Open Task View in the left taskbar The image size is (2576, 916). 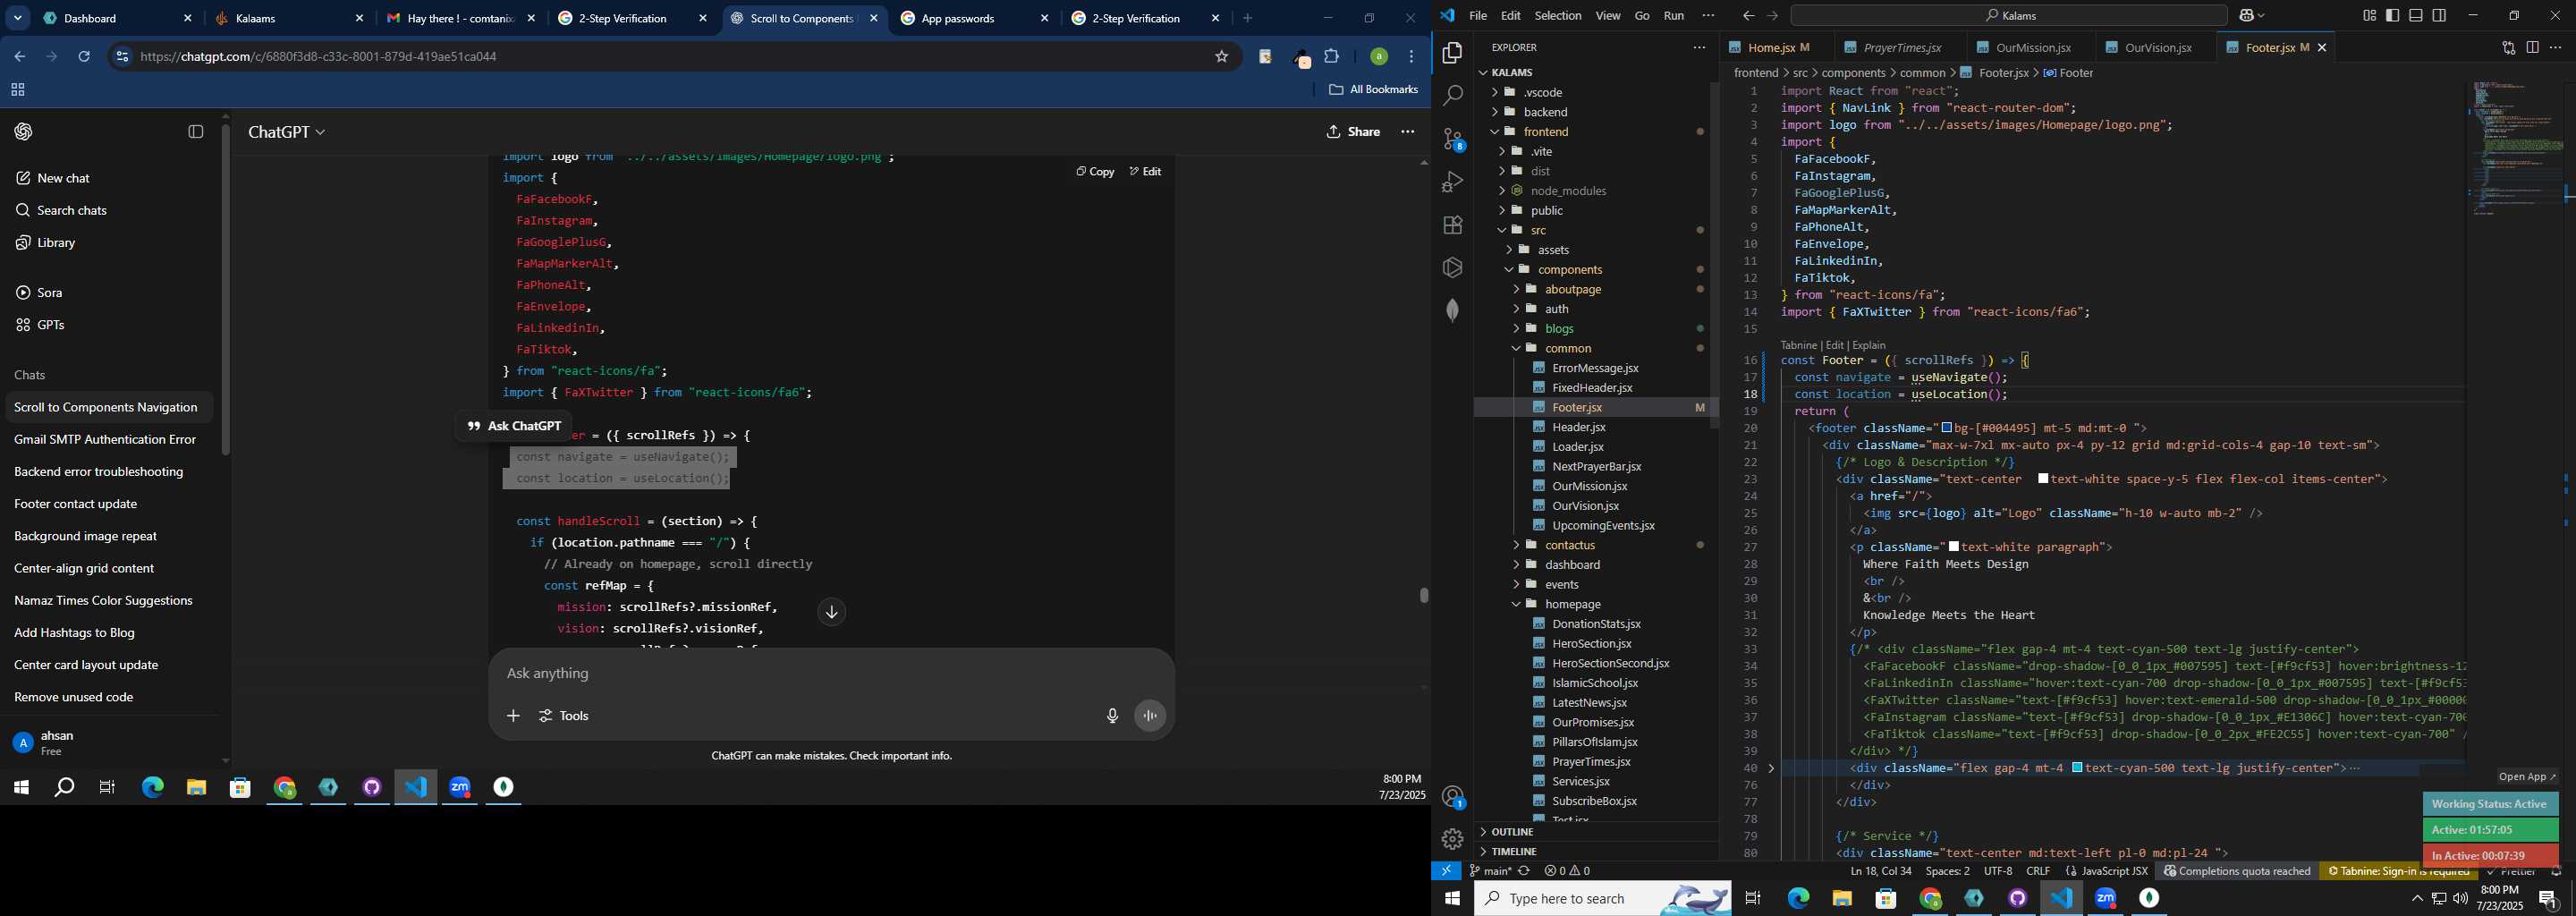click(x=107, y=788)
